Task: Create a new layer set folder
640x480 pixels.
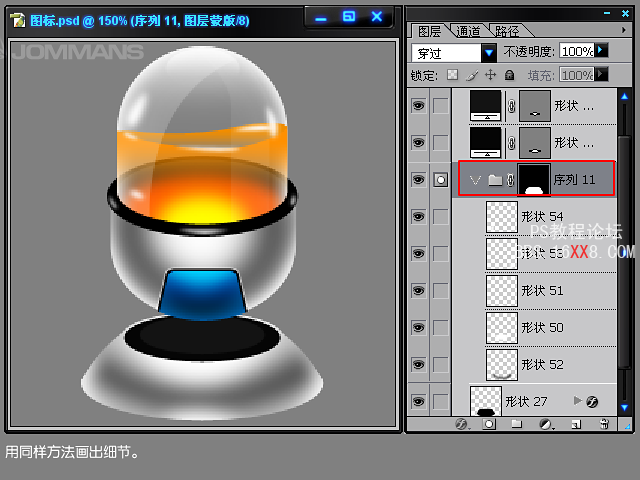Action: (x=517, y=424)
